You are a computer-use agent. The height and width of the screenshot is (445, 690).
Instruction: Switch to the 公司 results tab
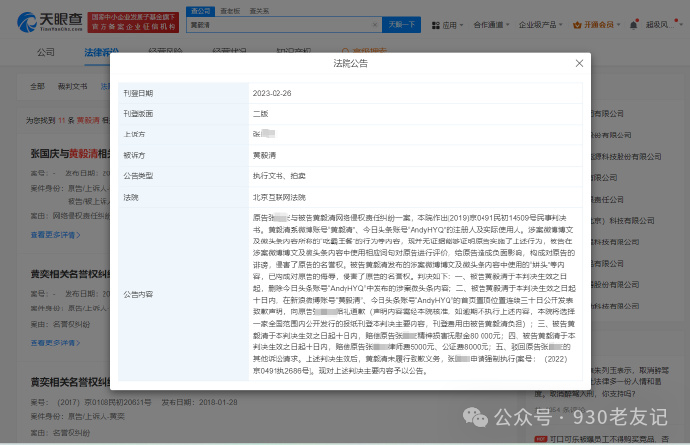[x=46, y=51]
